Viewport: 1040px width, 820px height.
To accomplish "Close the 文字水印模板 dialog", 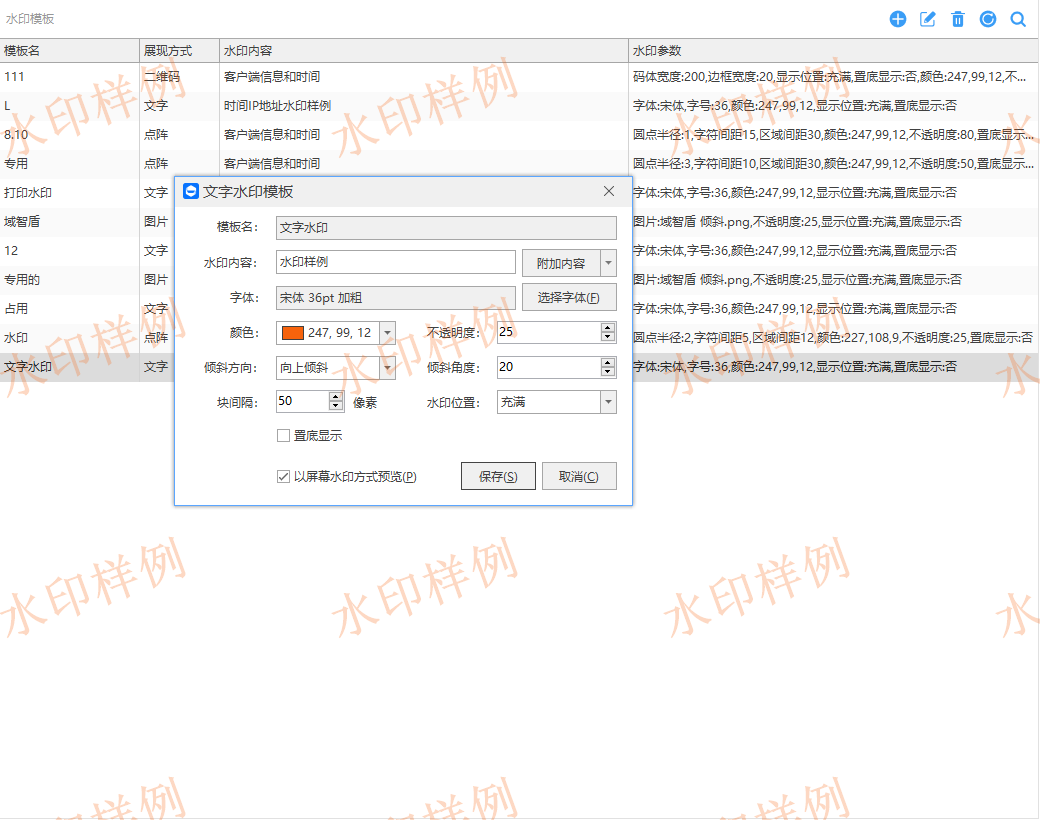I will click(609, 191).
